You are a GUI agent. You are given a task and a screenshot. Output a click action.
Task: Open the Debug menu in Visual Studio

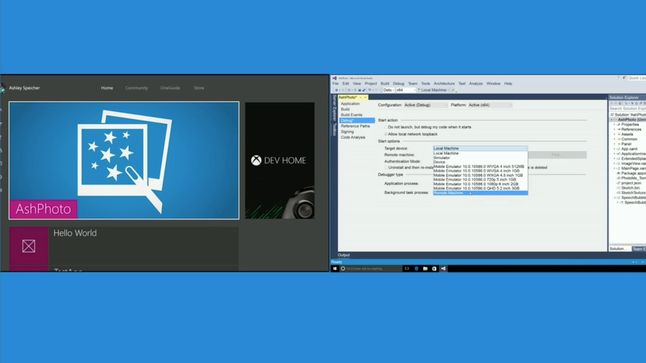tap(398, 84)
